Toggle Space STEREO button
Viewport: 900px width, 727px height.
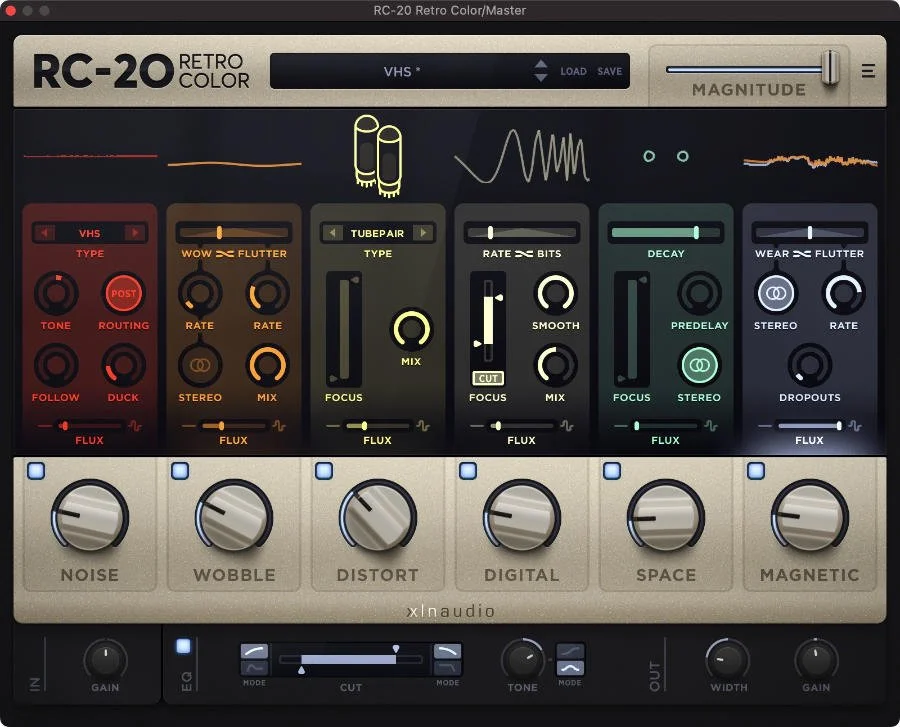point(699,365)
